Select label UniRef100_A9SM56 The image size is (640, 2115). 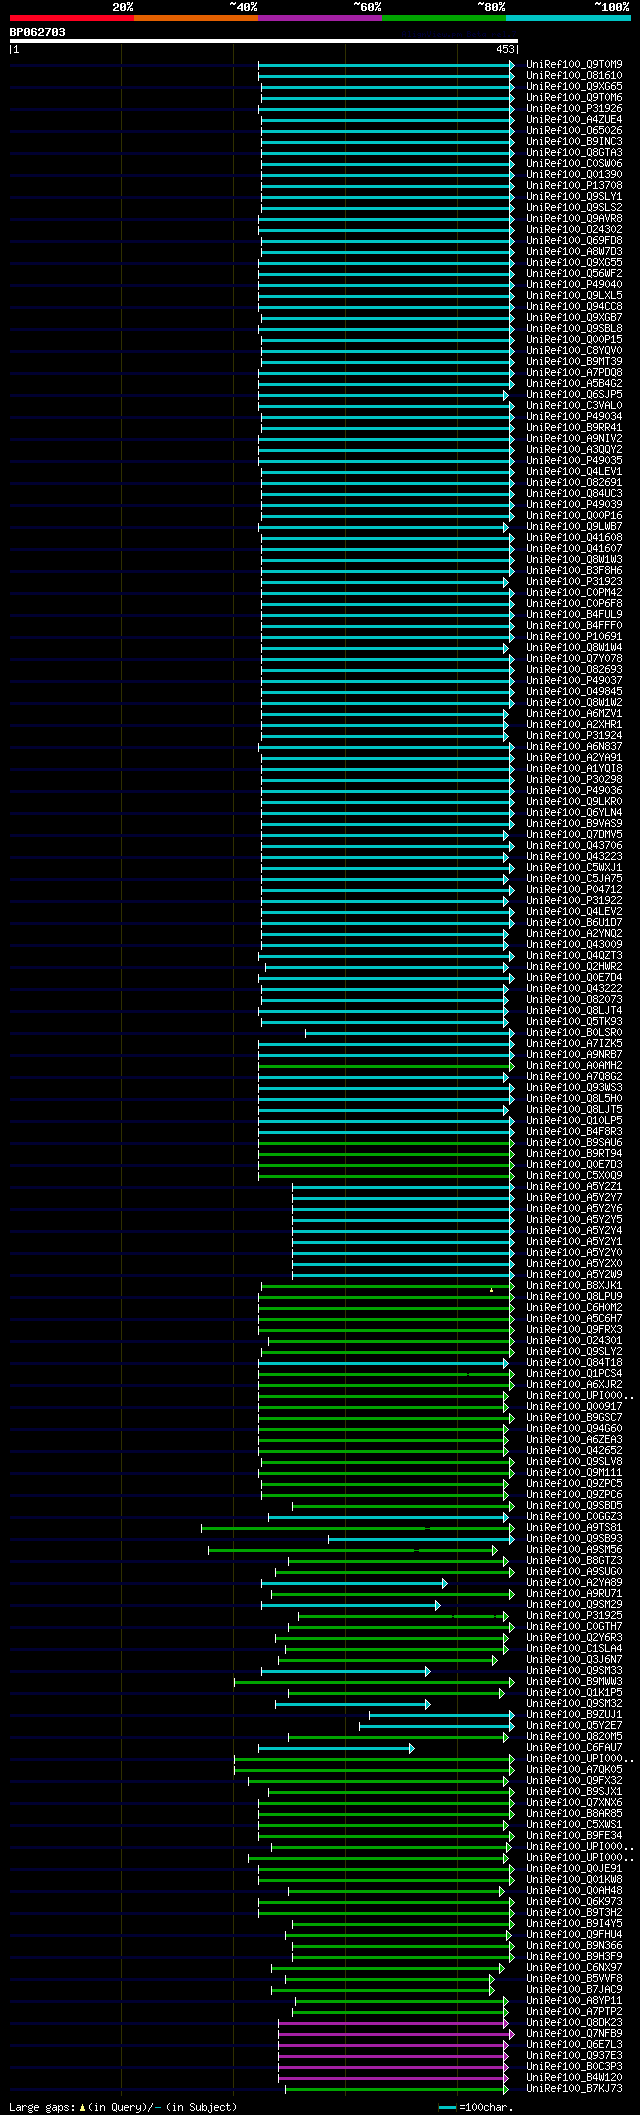[x=574, y=1549]
